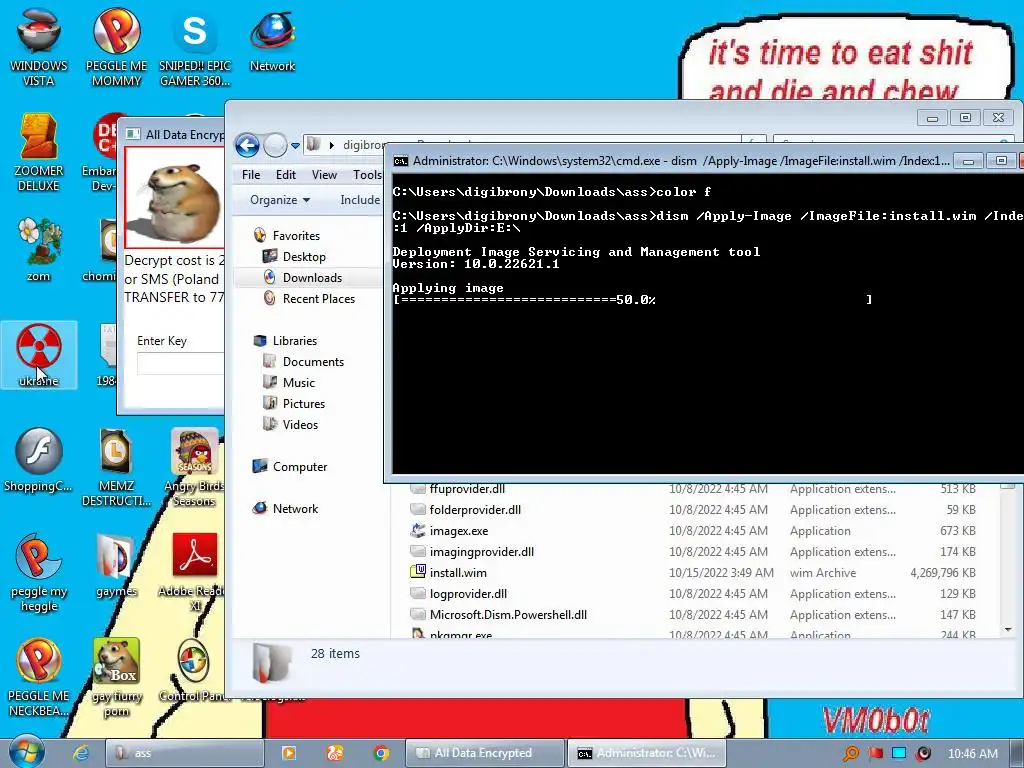Open Pictures library in navigation pane
This screenshot has height=768, width=1024.
tap(303, 404)
